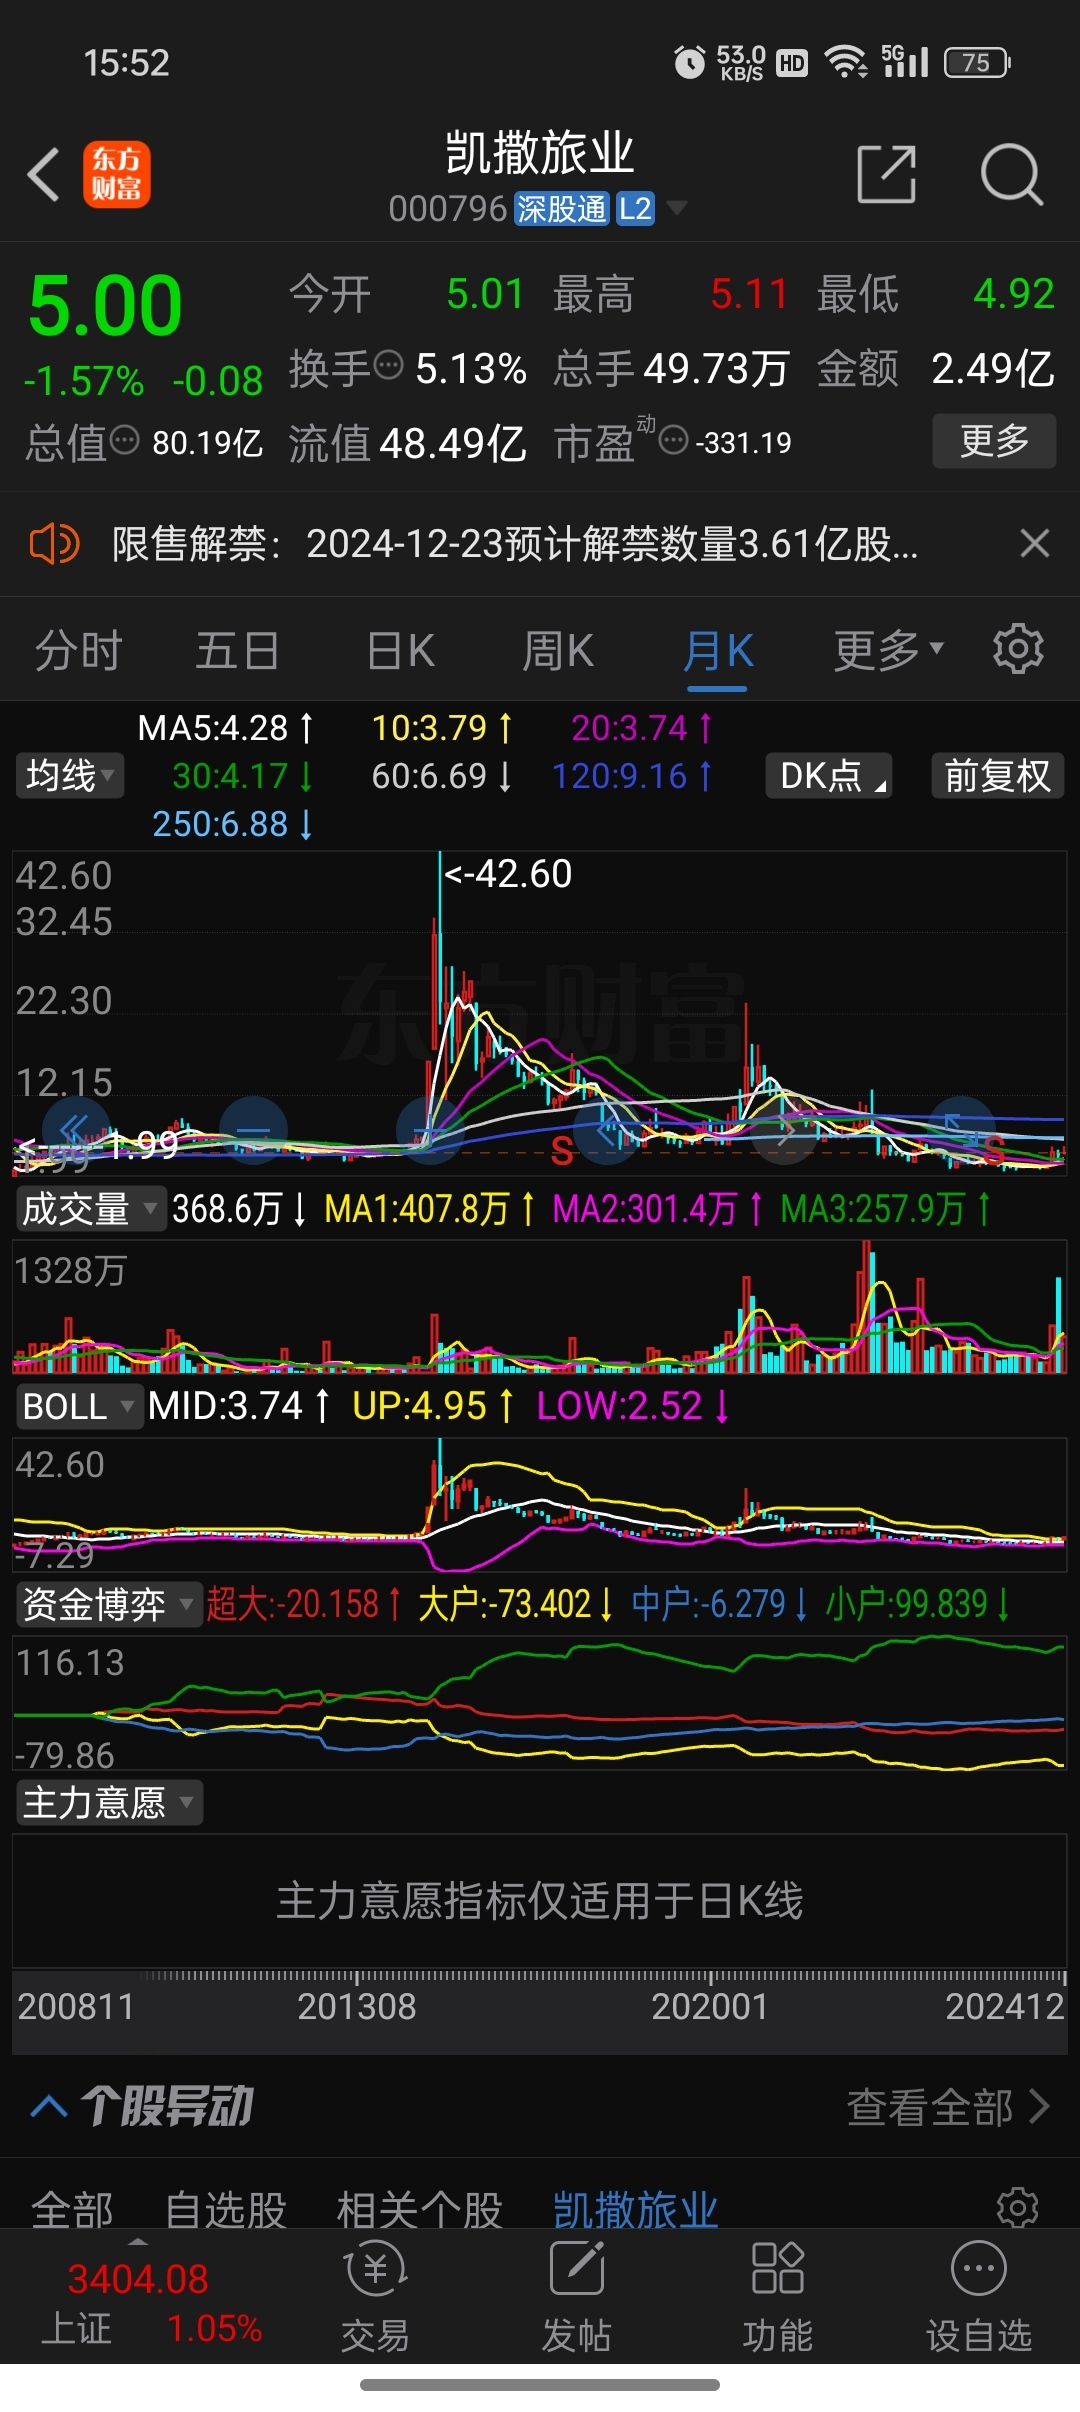This screenshot has height=2412, width=1080.
Task: Tap the MA1:407.8万 volume value
Action: [430, 1209]
